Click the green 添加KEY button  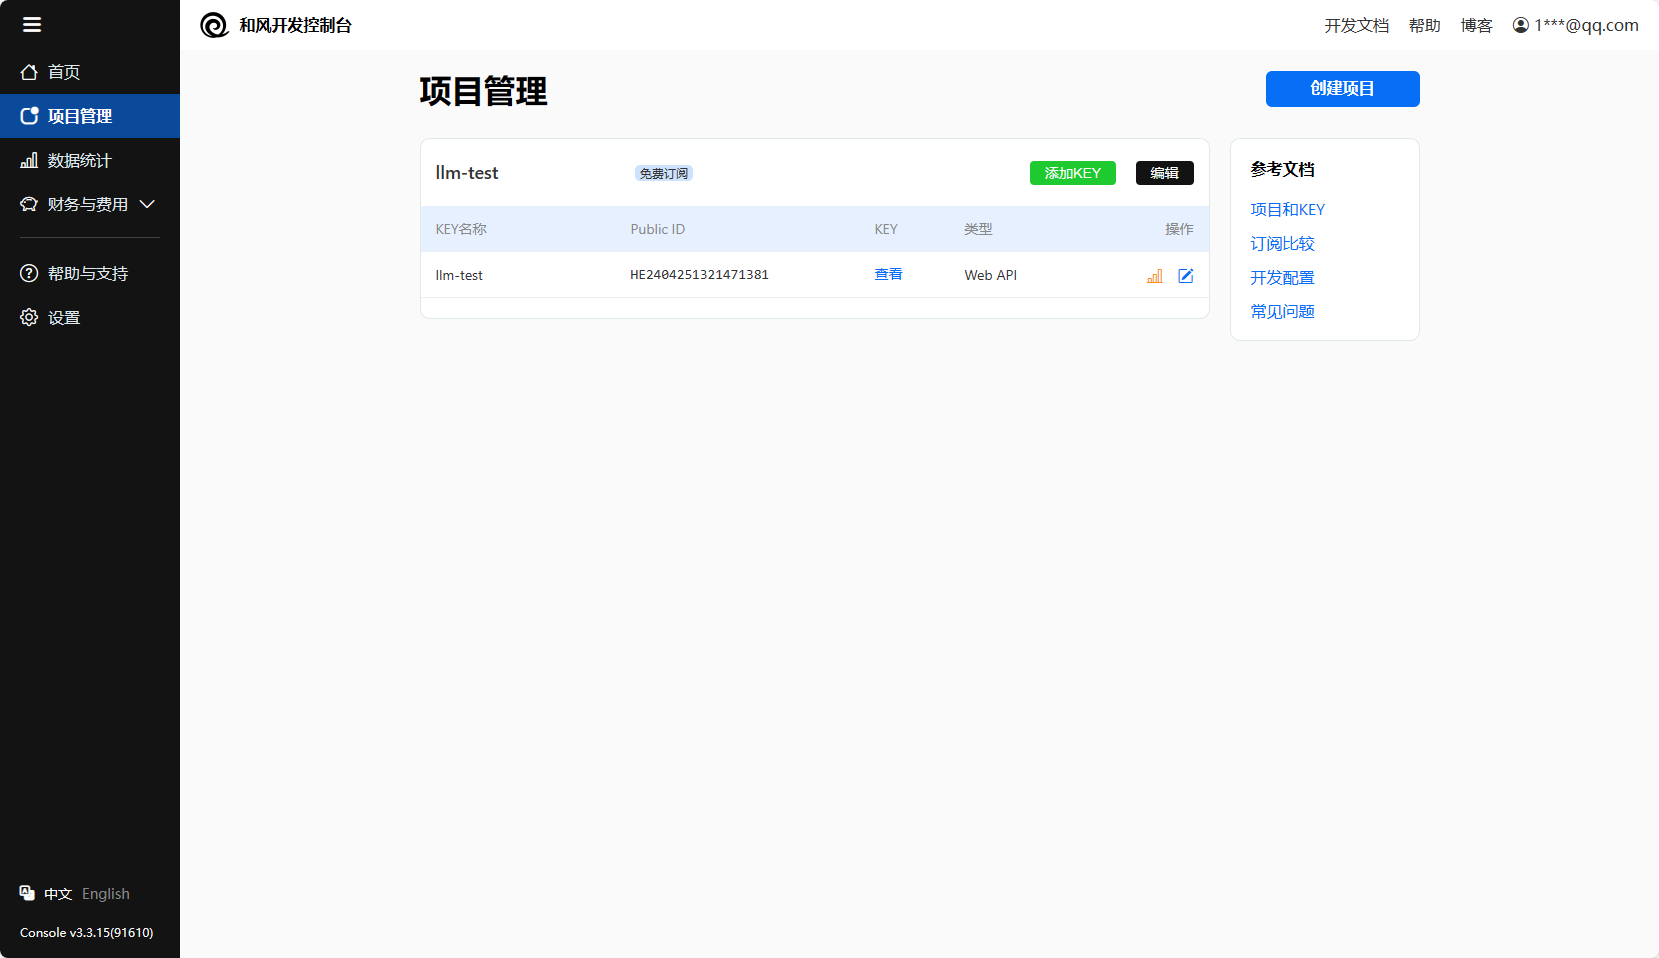1072,173
